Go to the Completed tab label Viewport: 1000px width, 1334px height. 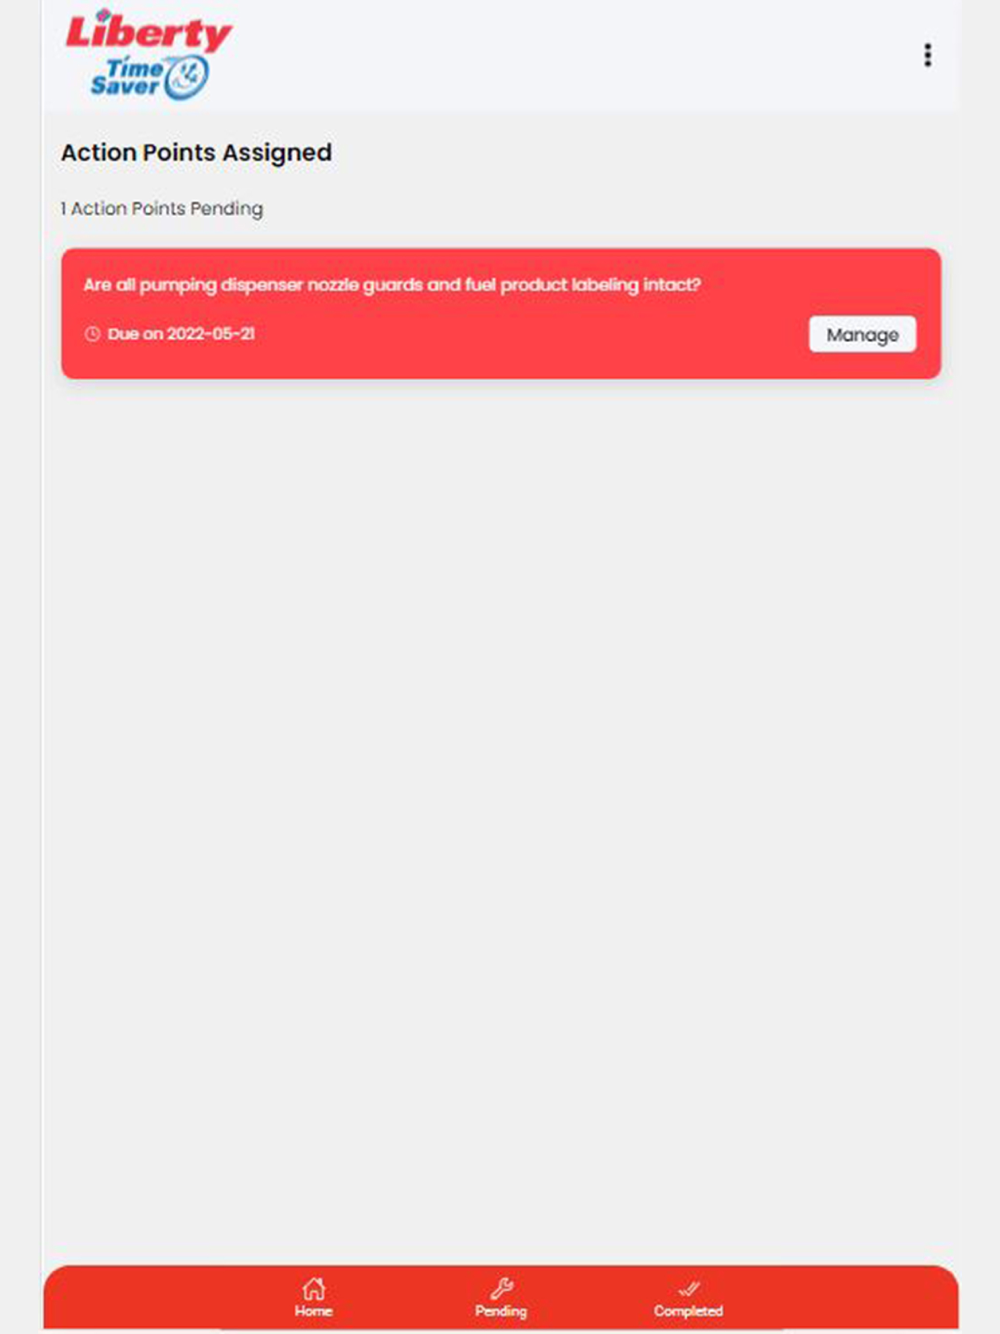click(688, 1311)
